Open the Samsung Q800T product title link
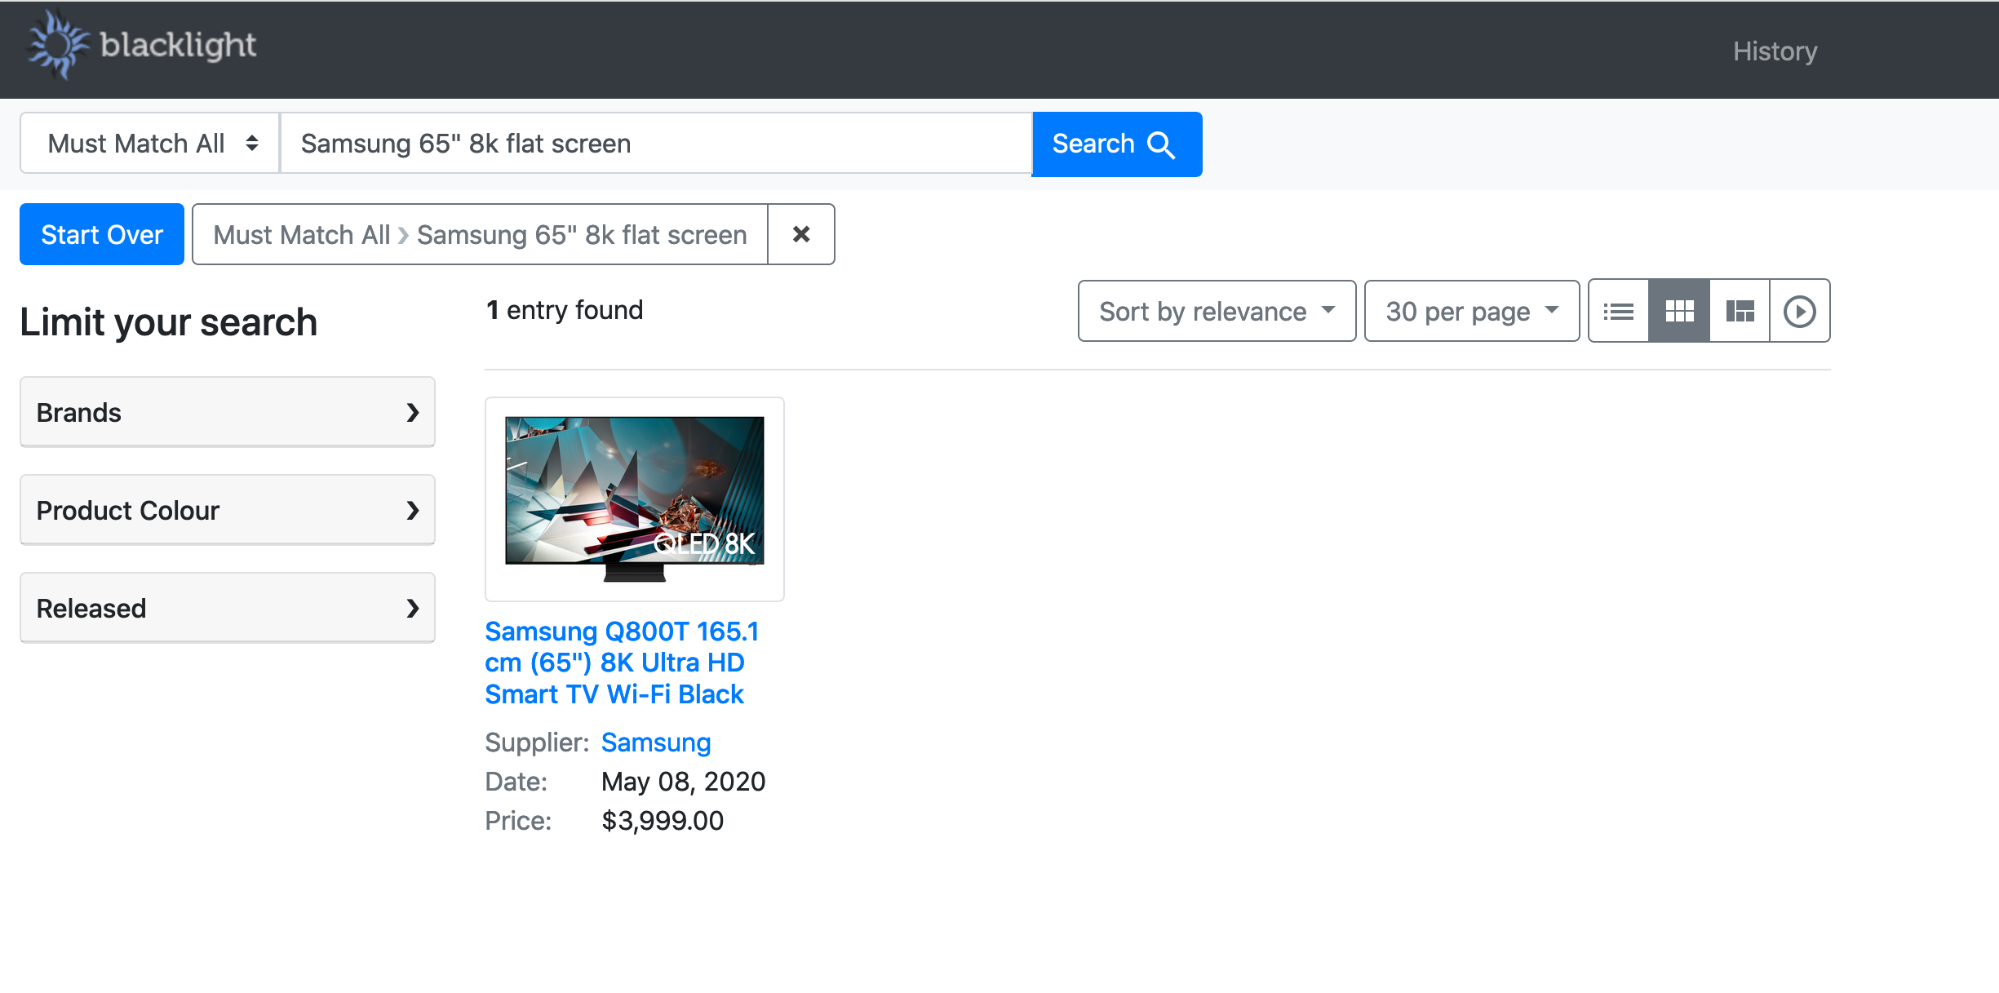 coord(622,663)
